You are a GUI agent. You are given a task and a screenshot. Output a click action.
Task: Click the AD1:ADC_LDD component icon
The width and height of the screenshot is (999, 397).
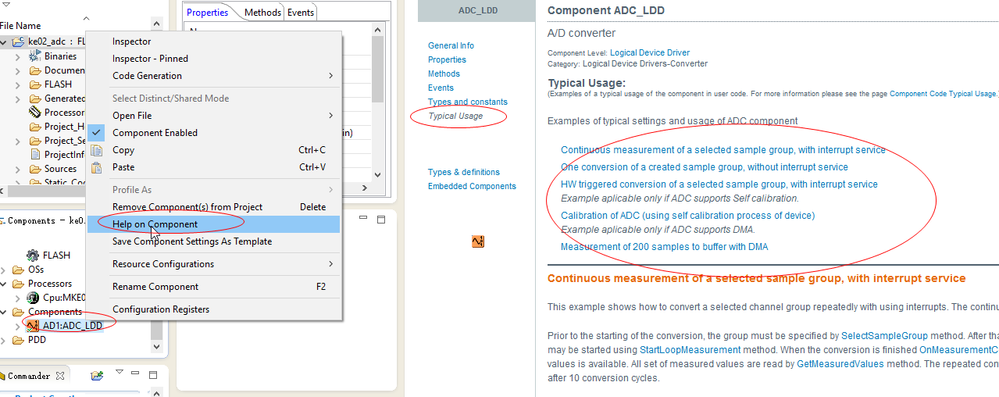pyautogui.click(x=33, y=326)
